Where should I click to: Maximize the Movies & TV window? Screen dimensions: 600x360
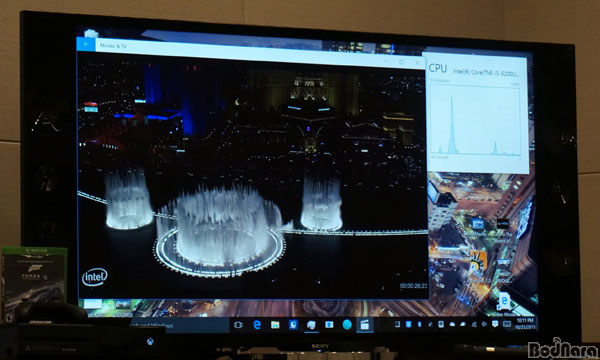coord(401,62)
